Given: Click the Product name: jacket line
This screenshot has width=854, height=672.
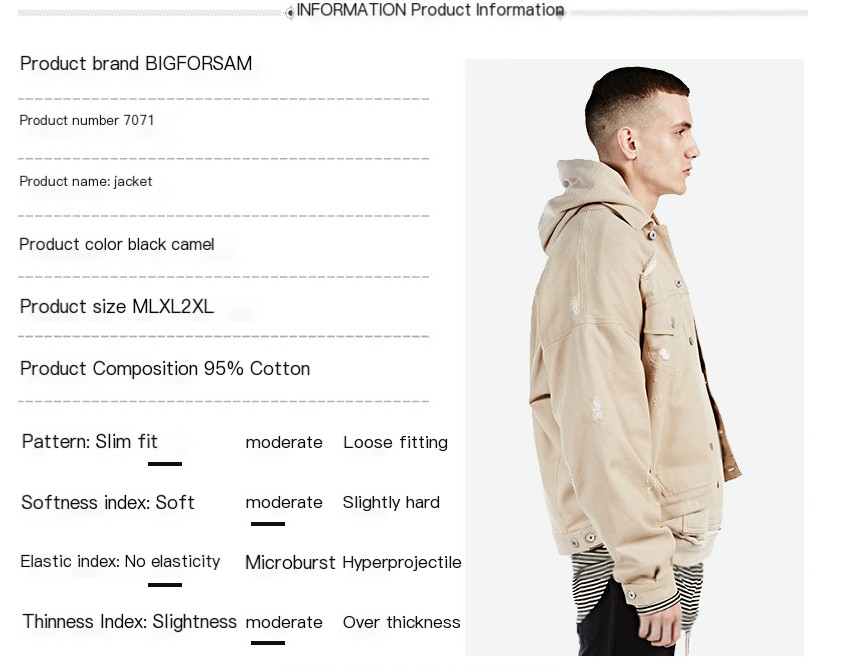Looking at the screenshot, I should click(x=86, y=181).
